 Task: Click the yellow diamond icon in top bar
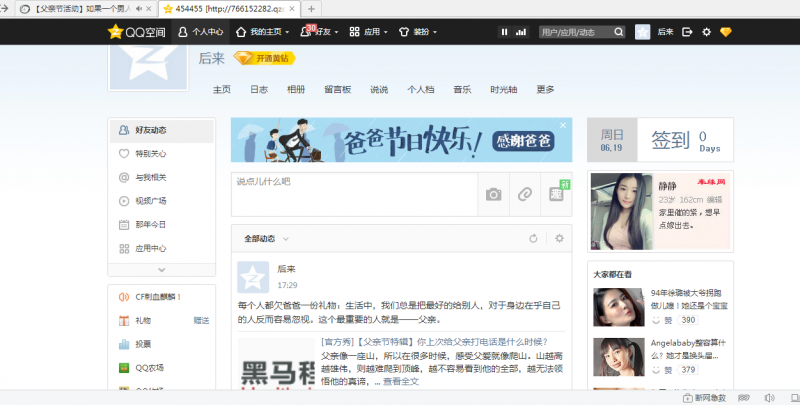[x=727, y=32]
